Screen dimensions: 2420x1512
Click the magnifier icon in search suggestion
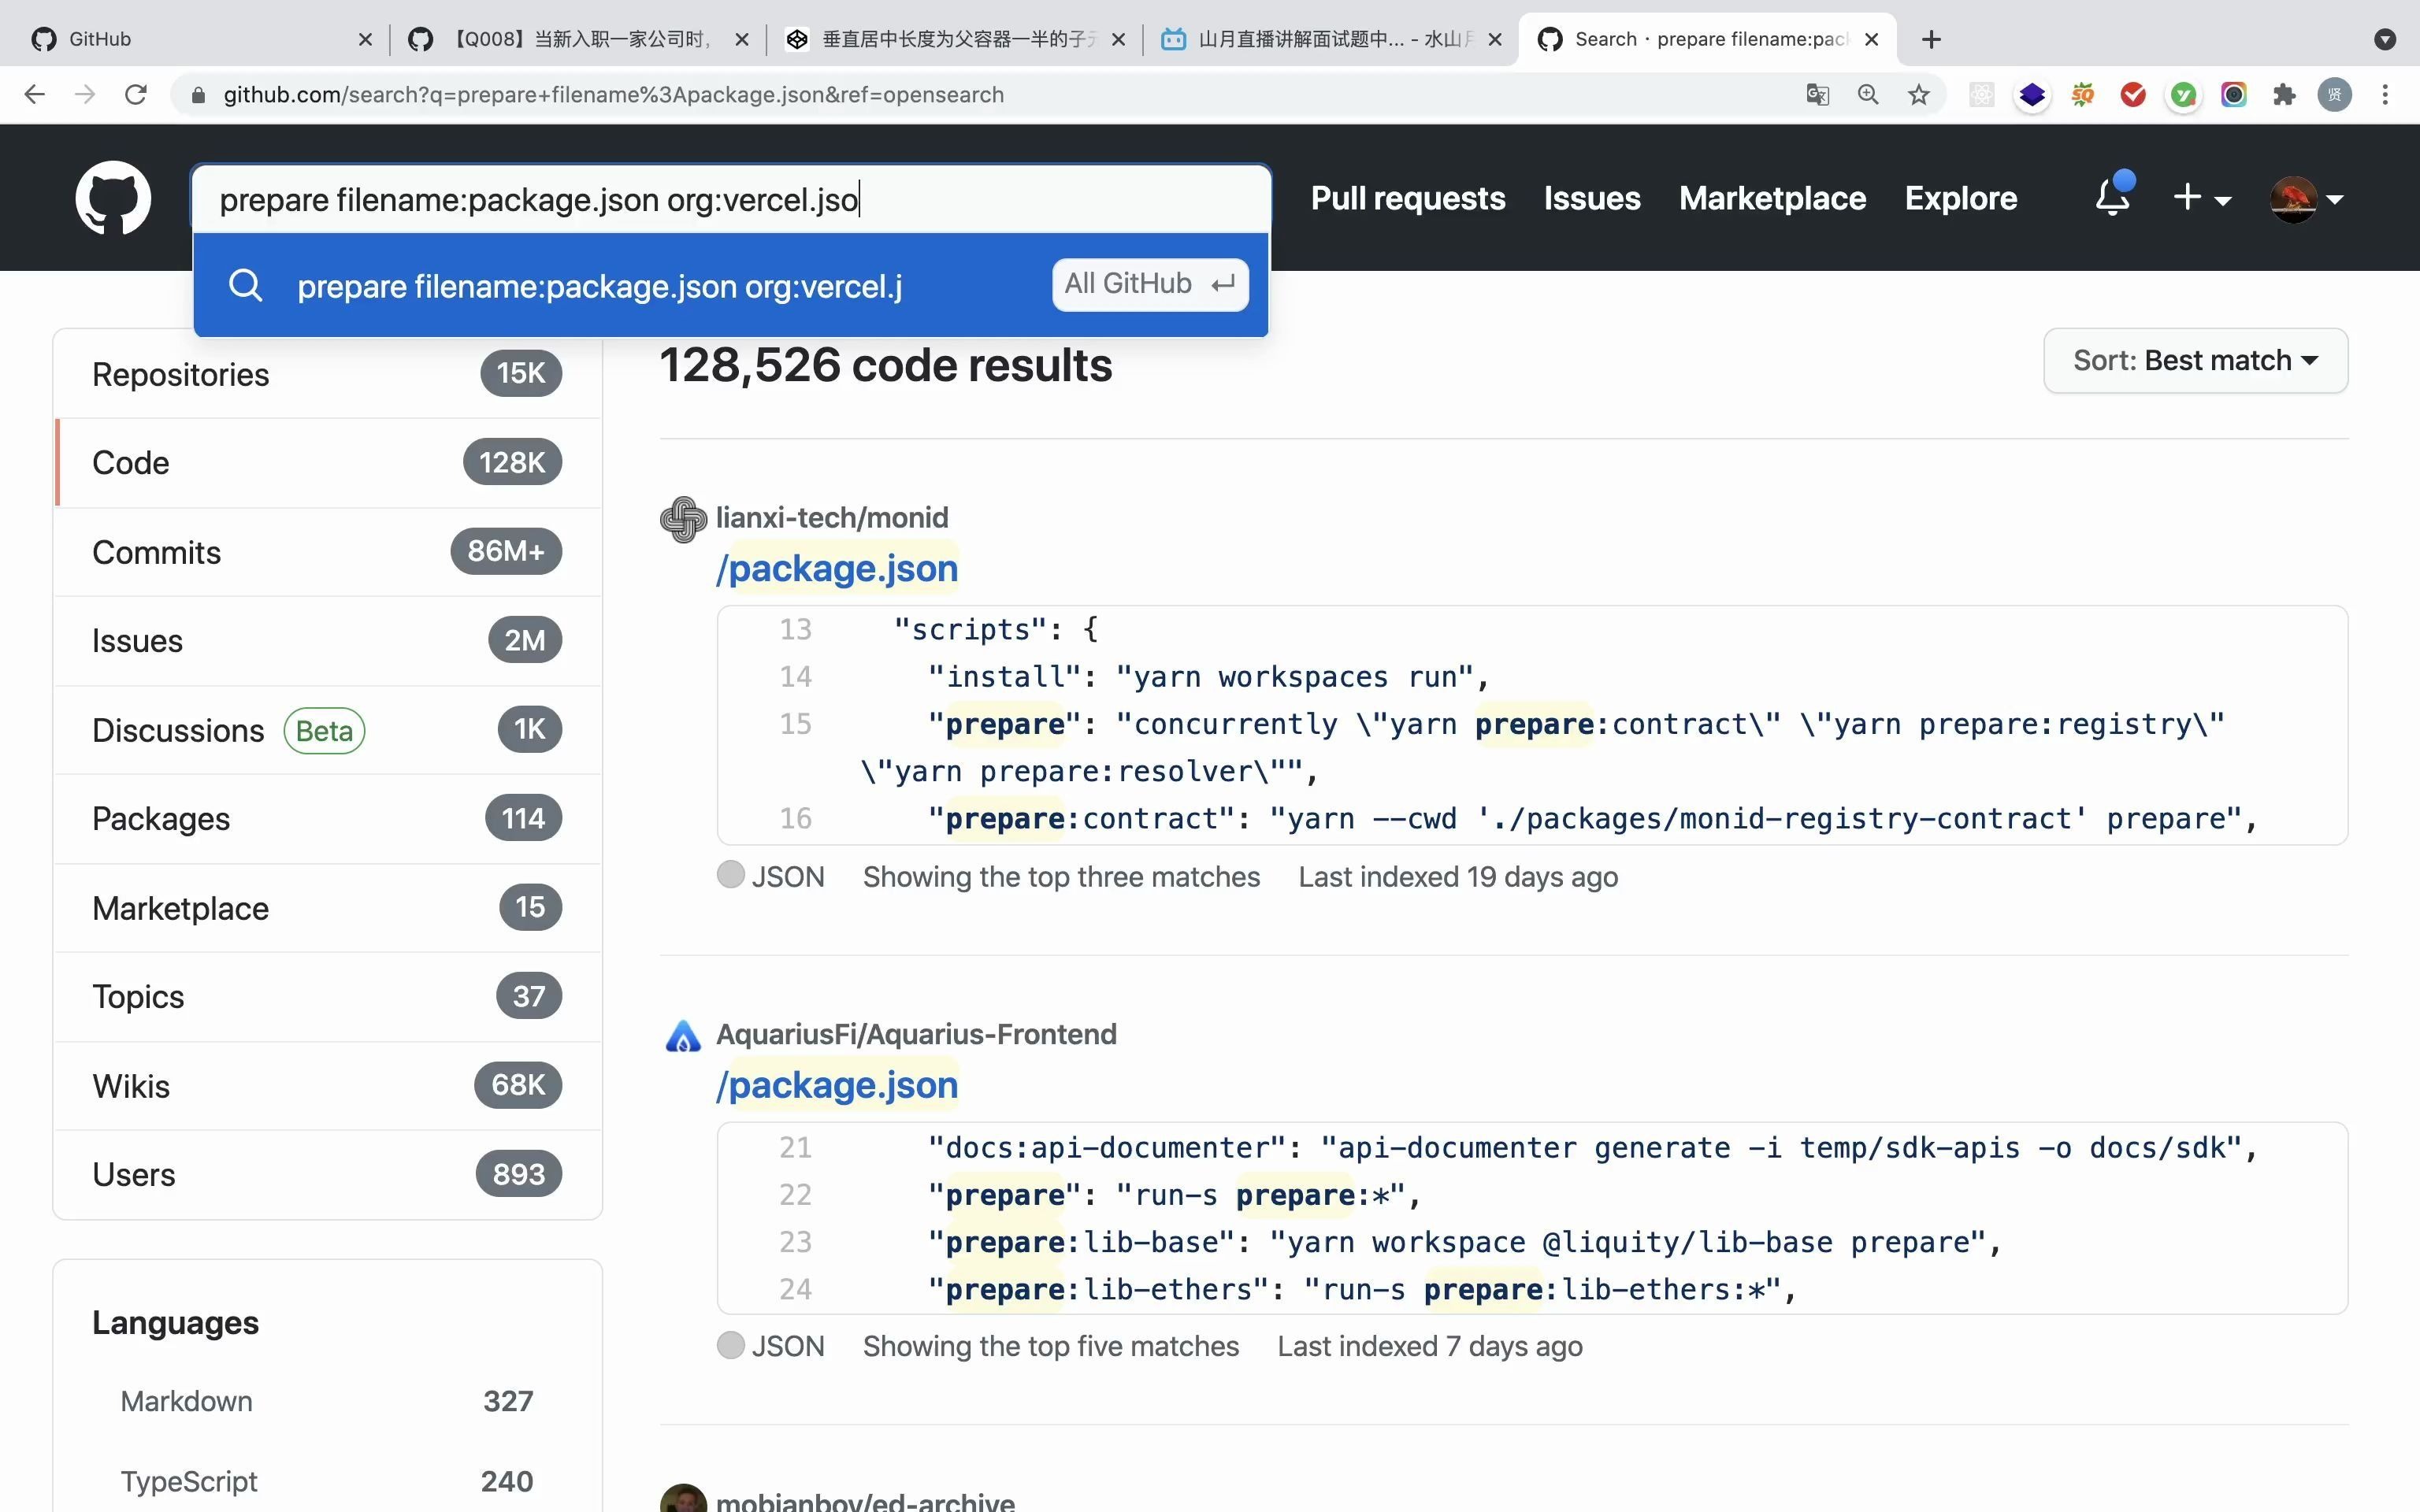pos(245,285)
